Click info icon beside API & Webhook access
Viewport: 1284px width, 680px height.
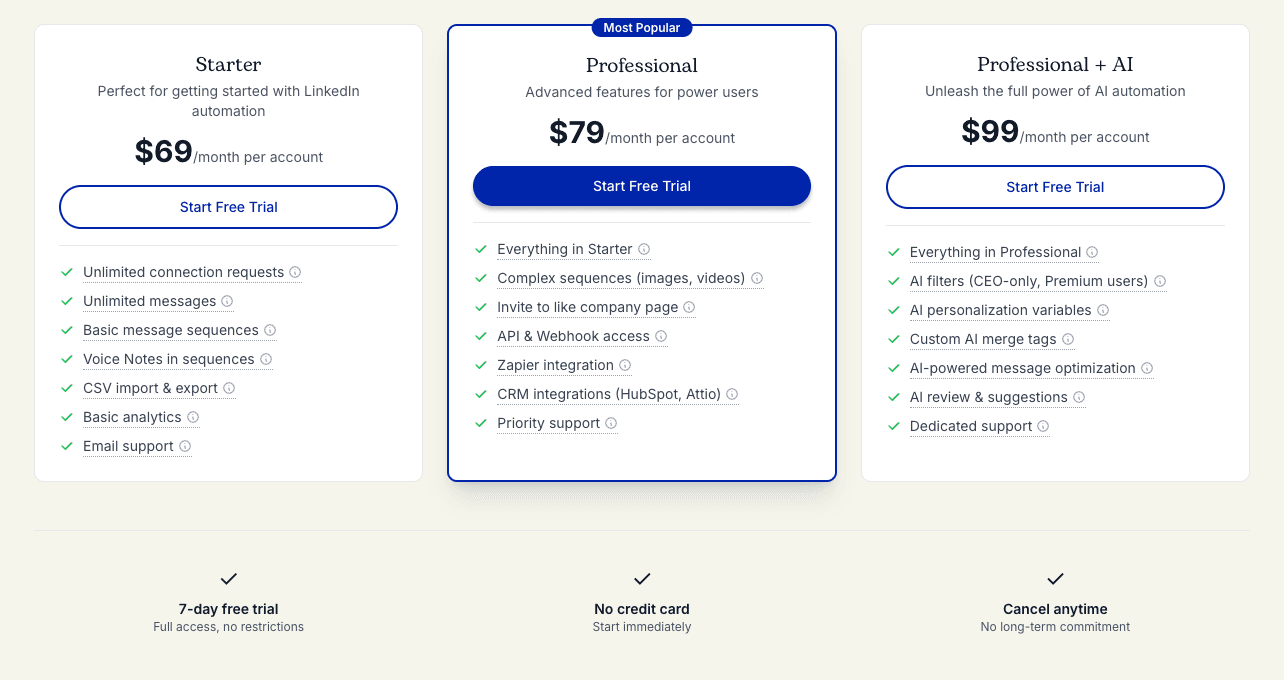click(x=661, y=336)
